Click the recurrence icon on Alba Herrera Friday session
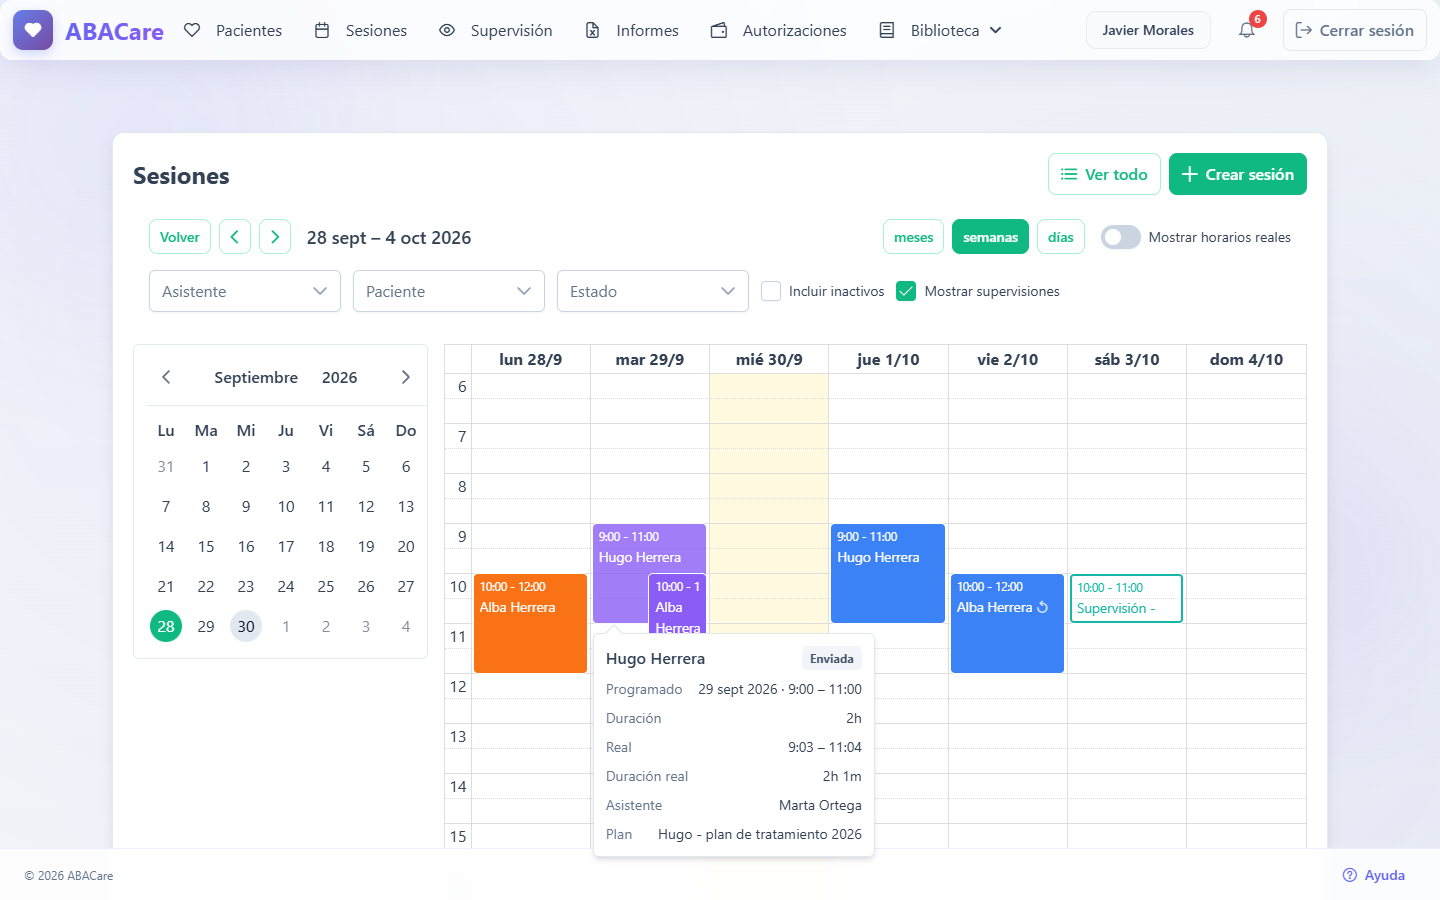Viewport: 1440px width, 900px height. coord(1043,607)
